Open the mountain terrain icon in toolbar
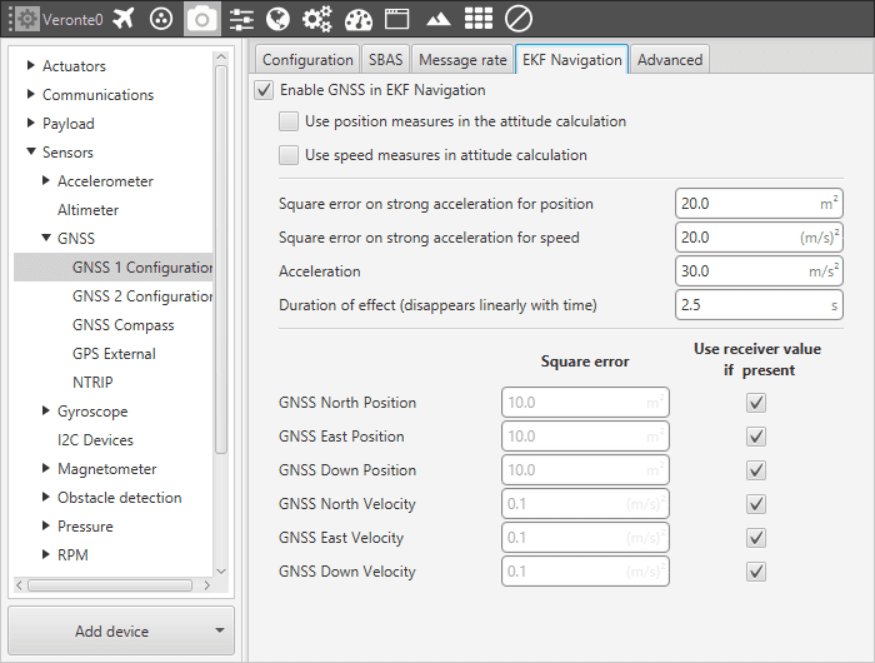Screen dimensions: 875x663 click(x=438, y=20)
